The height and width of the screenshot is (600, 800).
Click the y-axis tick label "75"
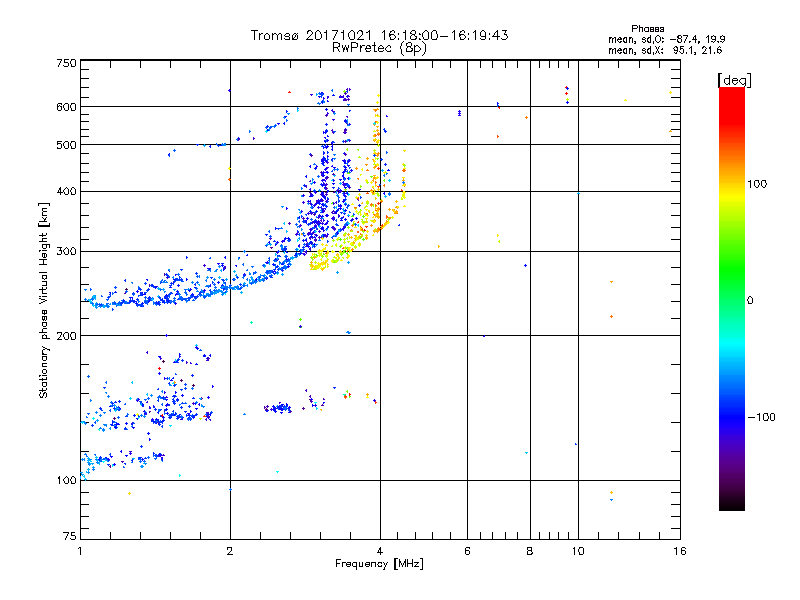[70, 536]
